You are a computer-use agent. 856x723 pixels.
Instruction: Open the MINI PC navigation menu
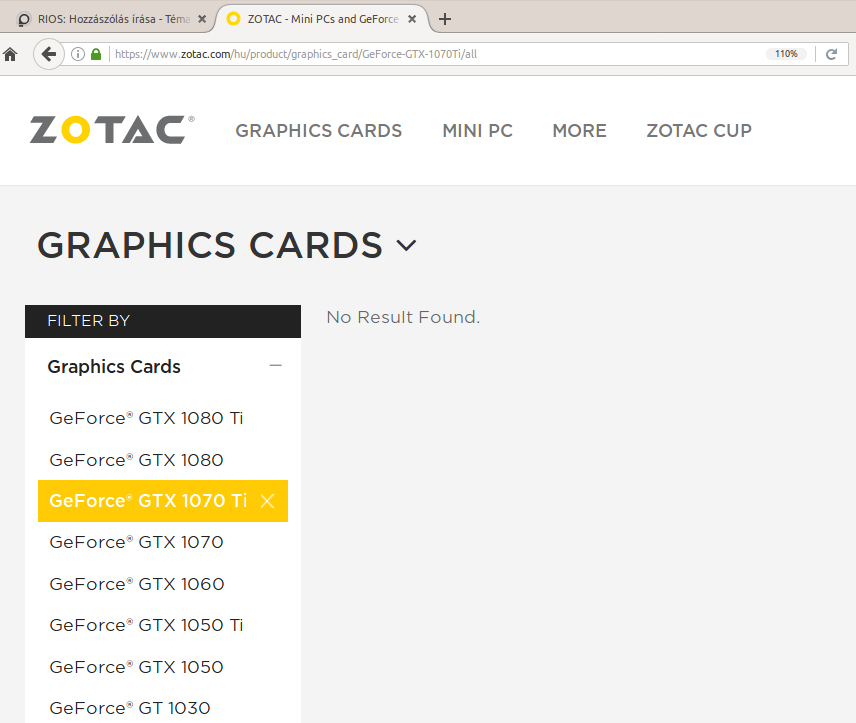[x=477, y=131]
